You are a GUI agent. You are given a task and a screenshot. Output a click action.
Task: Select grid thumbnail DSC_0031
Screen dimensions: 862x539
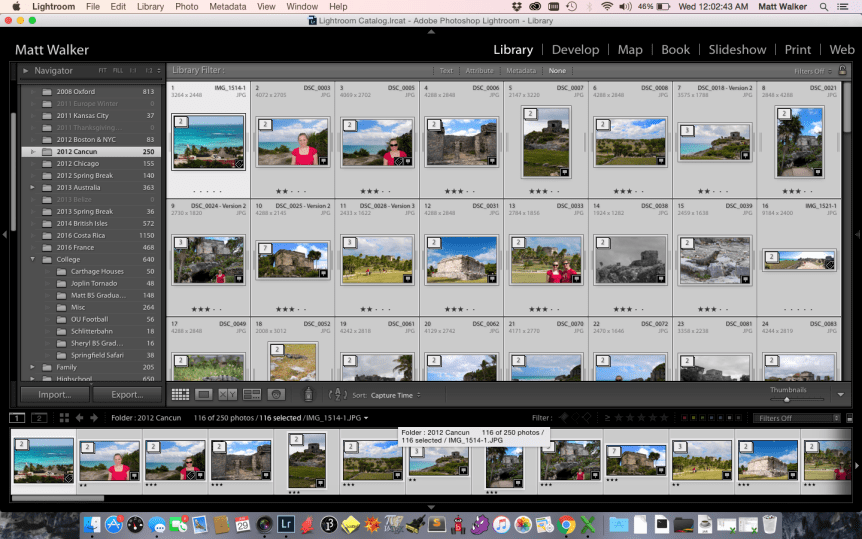tap(461, 260)
